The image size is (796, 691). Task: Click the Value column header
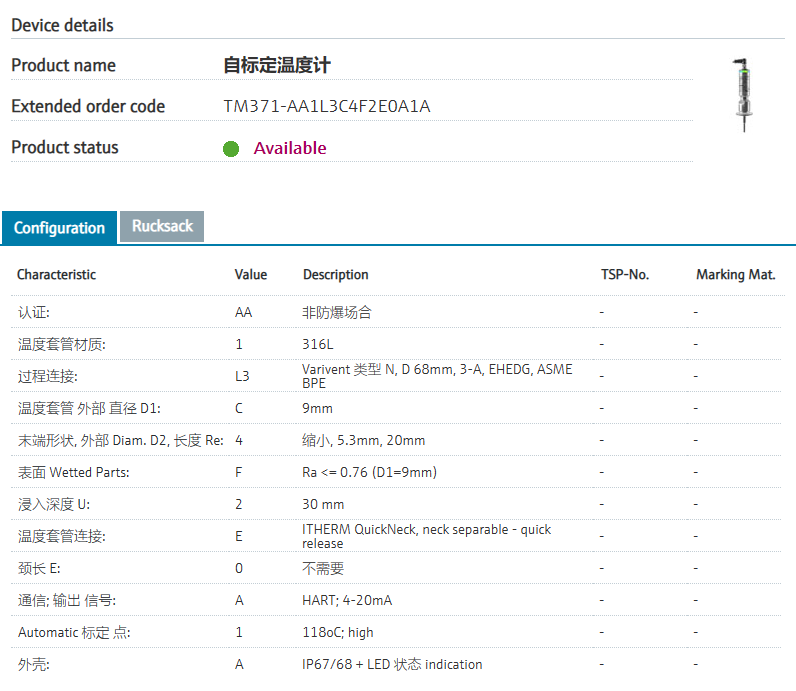tap(251, 274)
